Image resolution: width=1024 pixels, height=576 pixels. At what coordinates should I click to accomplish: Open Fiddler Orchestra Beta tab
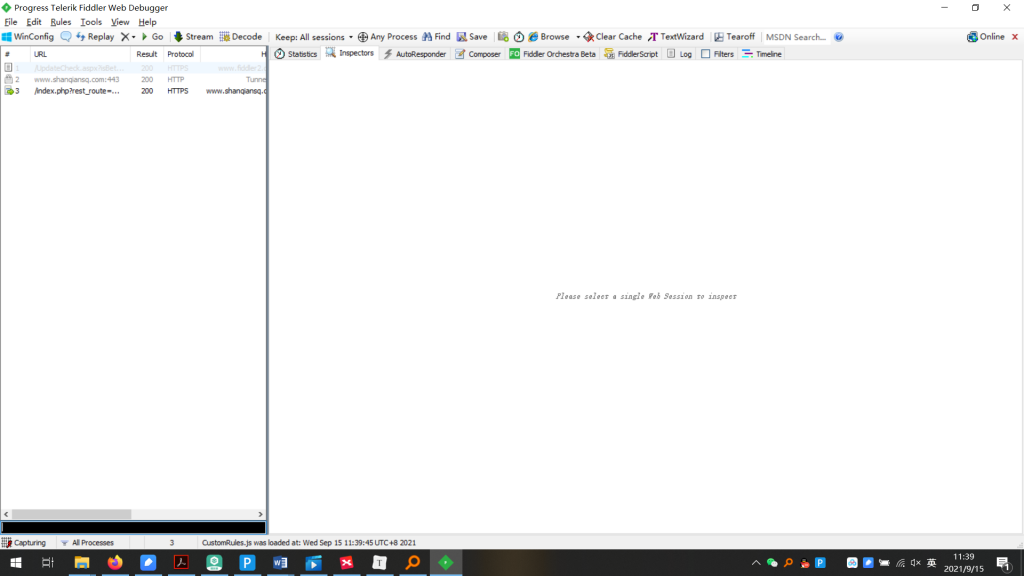click(552, 54)
